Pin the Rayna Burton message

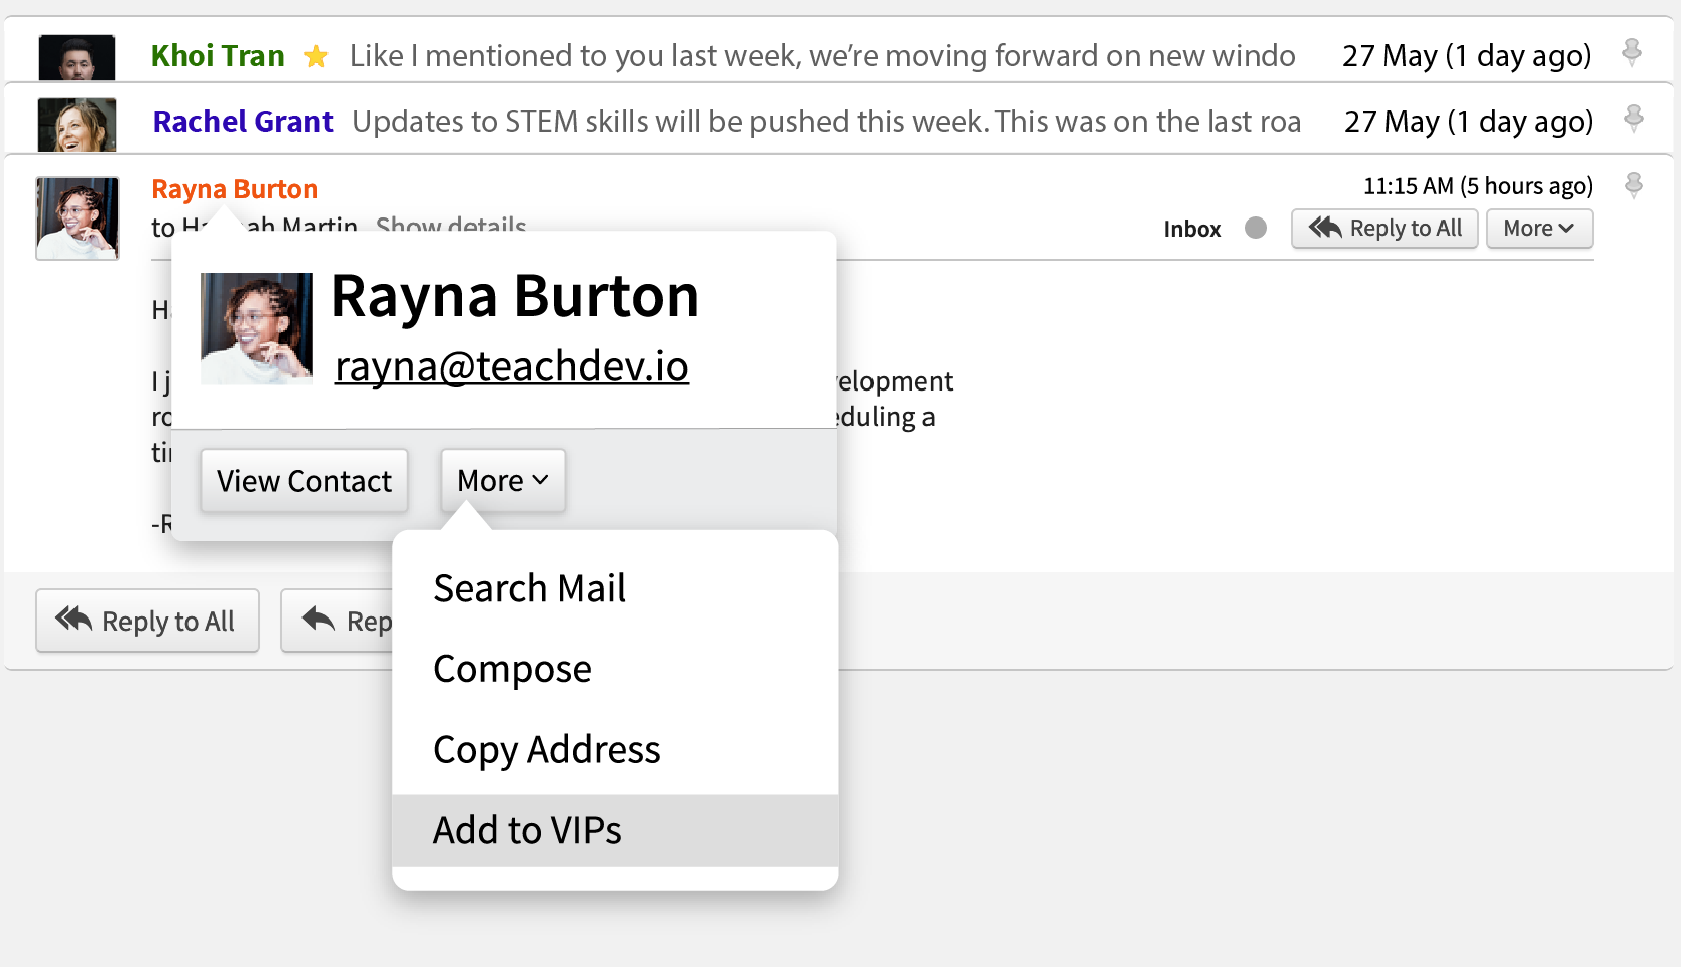tap(1633, 185)
